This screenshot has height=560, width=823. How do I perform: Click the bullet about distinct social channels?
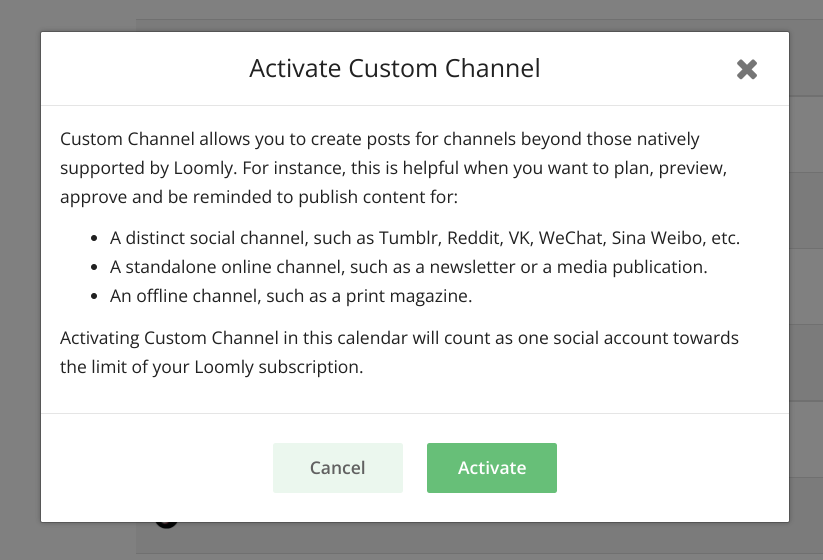tap(425, 238)
